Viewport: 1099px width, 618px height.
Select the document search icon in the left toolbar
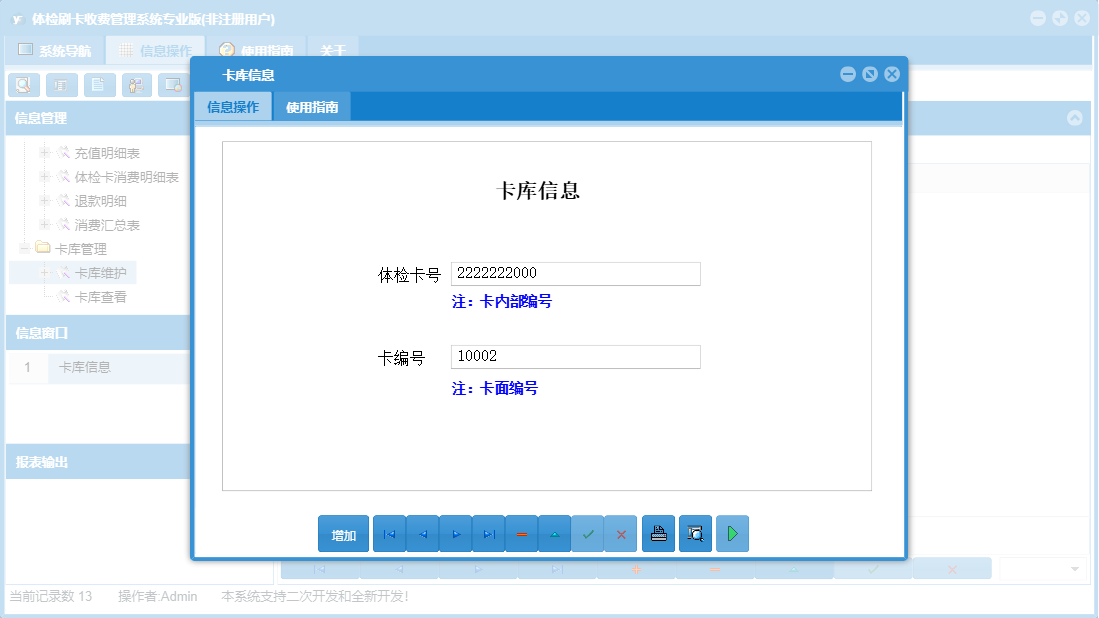pos(23,85)
